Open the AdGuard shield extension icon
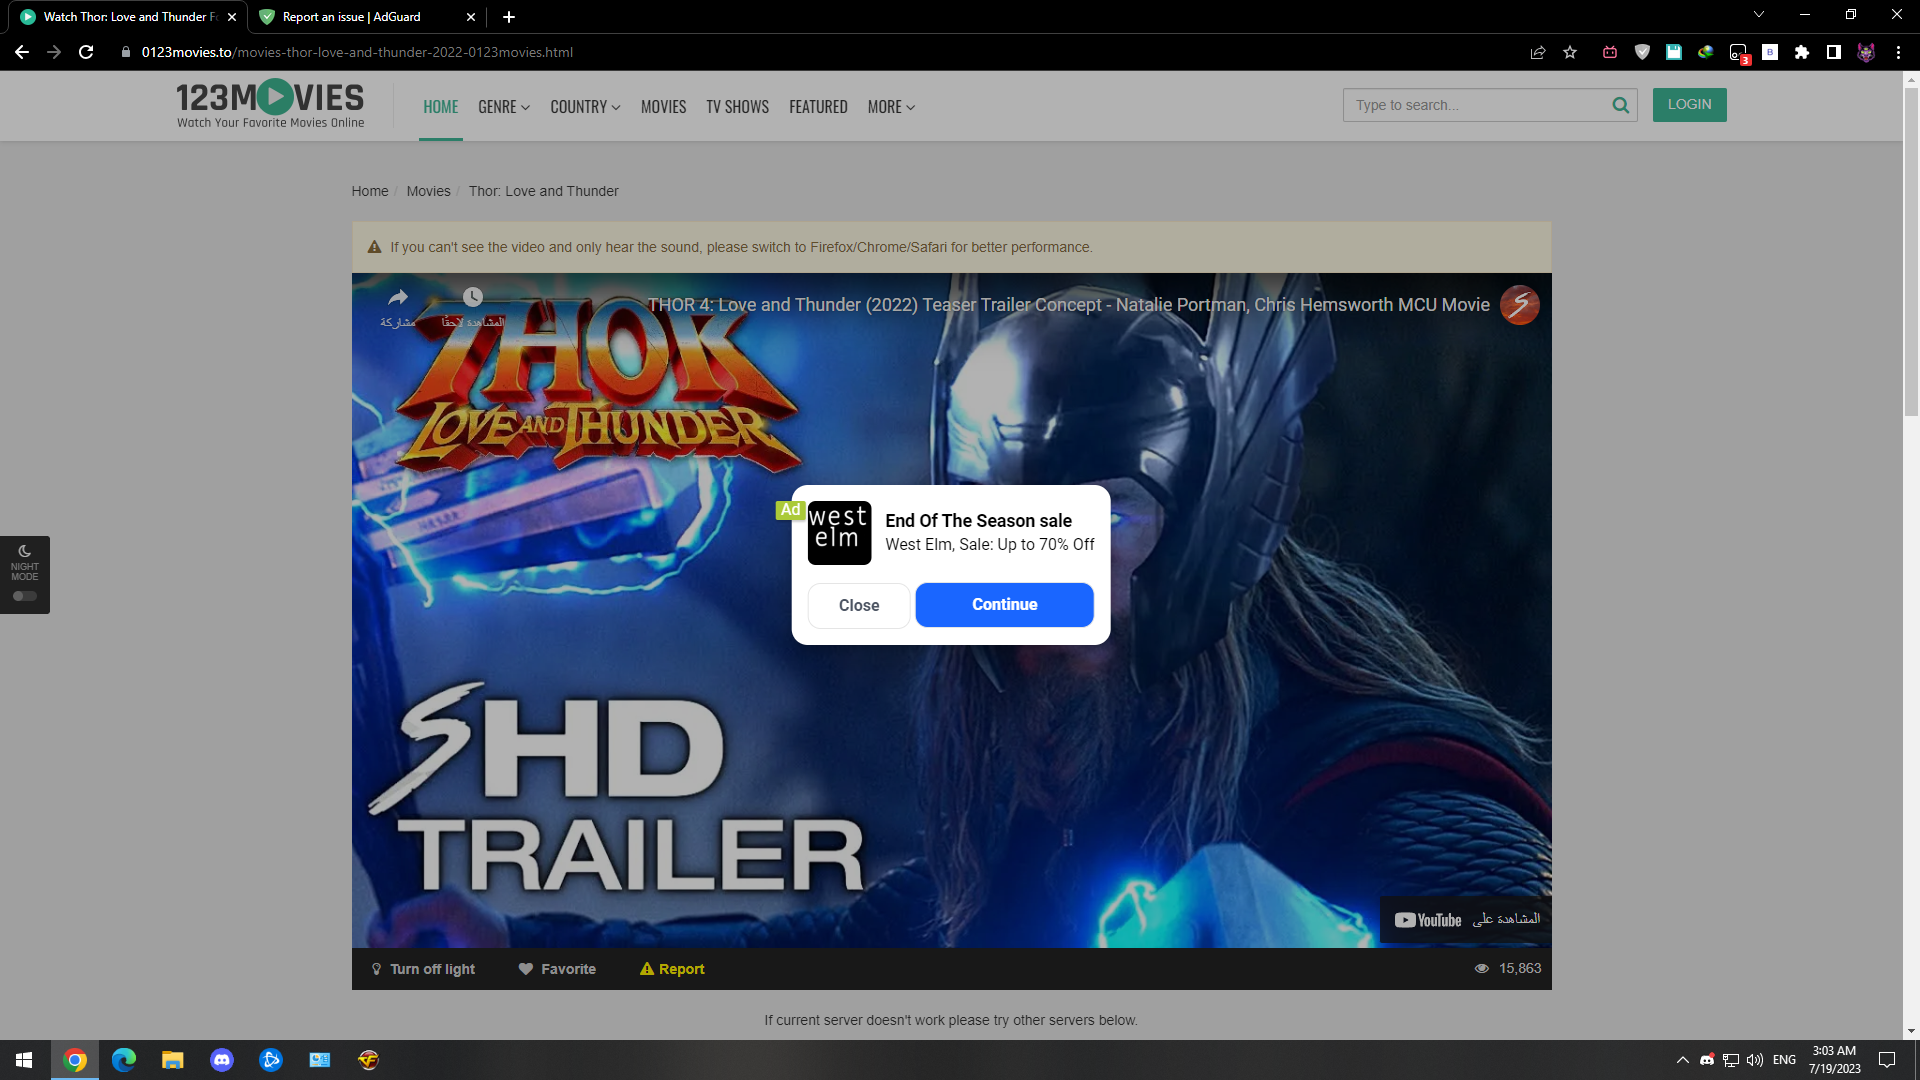 (x=1641, y=52)
